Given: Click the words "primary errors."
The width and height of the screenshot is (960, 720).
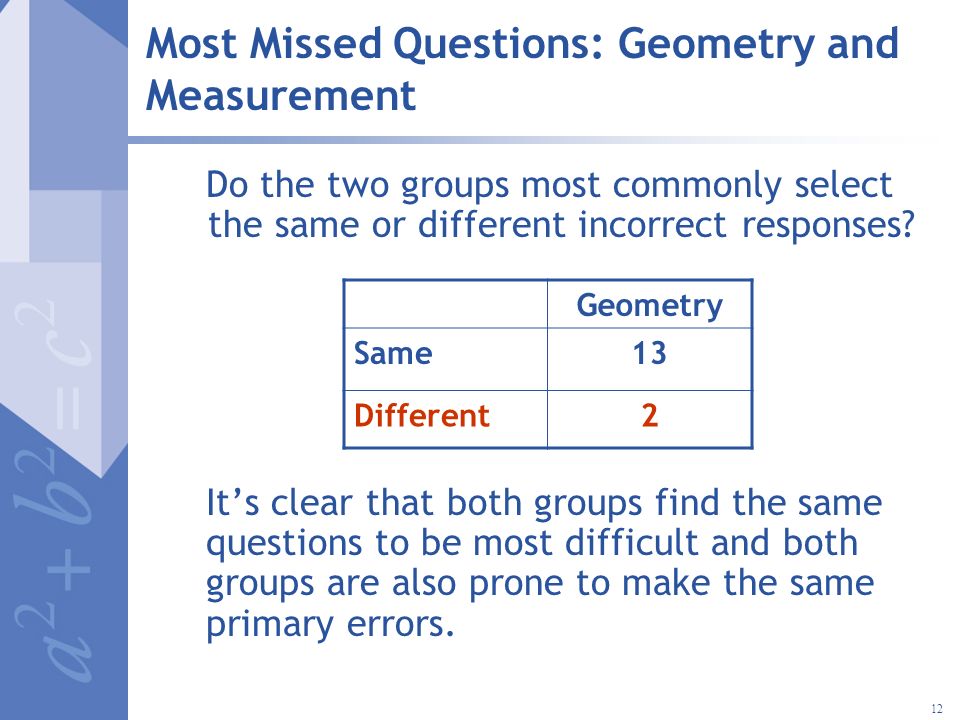Looking at the screenshot, I should click(x=330, y=625).
